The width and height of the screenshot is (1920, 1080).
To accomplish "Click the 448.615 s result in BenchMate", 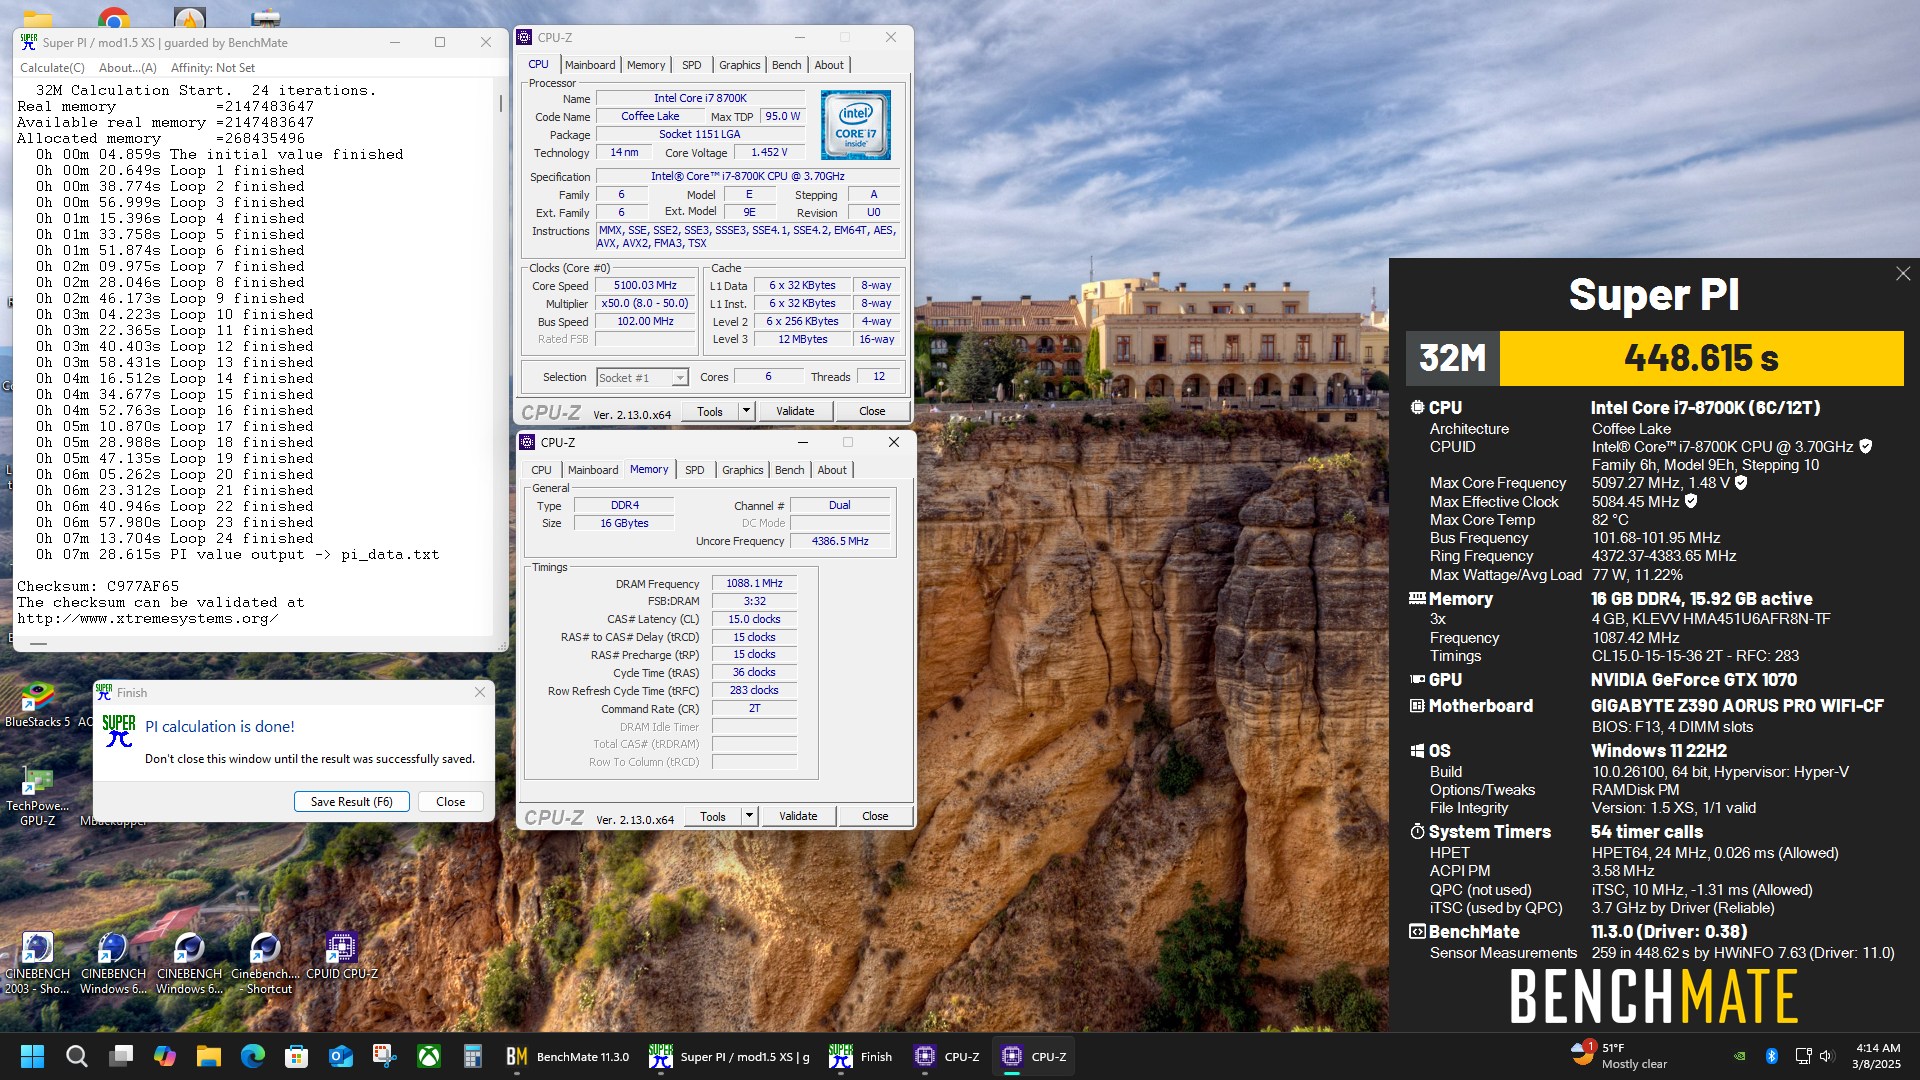I will tap(1701, 358).
